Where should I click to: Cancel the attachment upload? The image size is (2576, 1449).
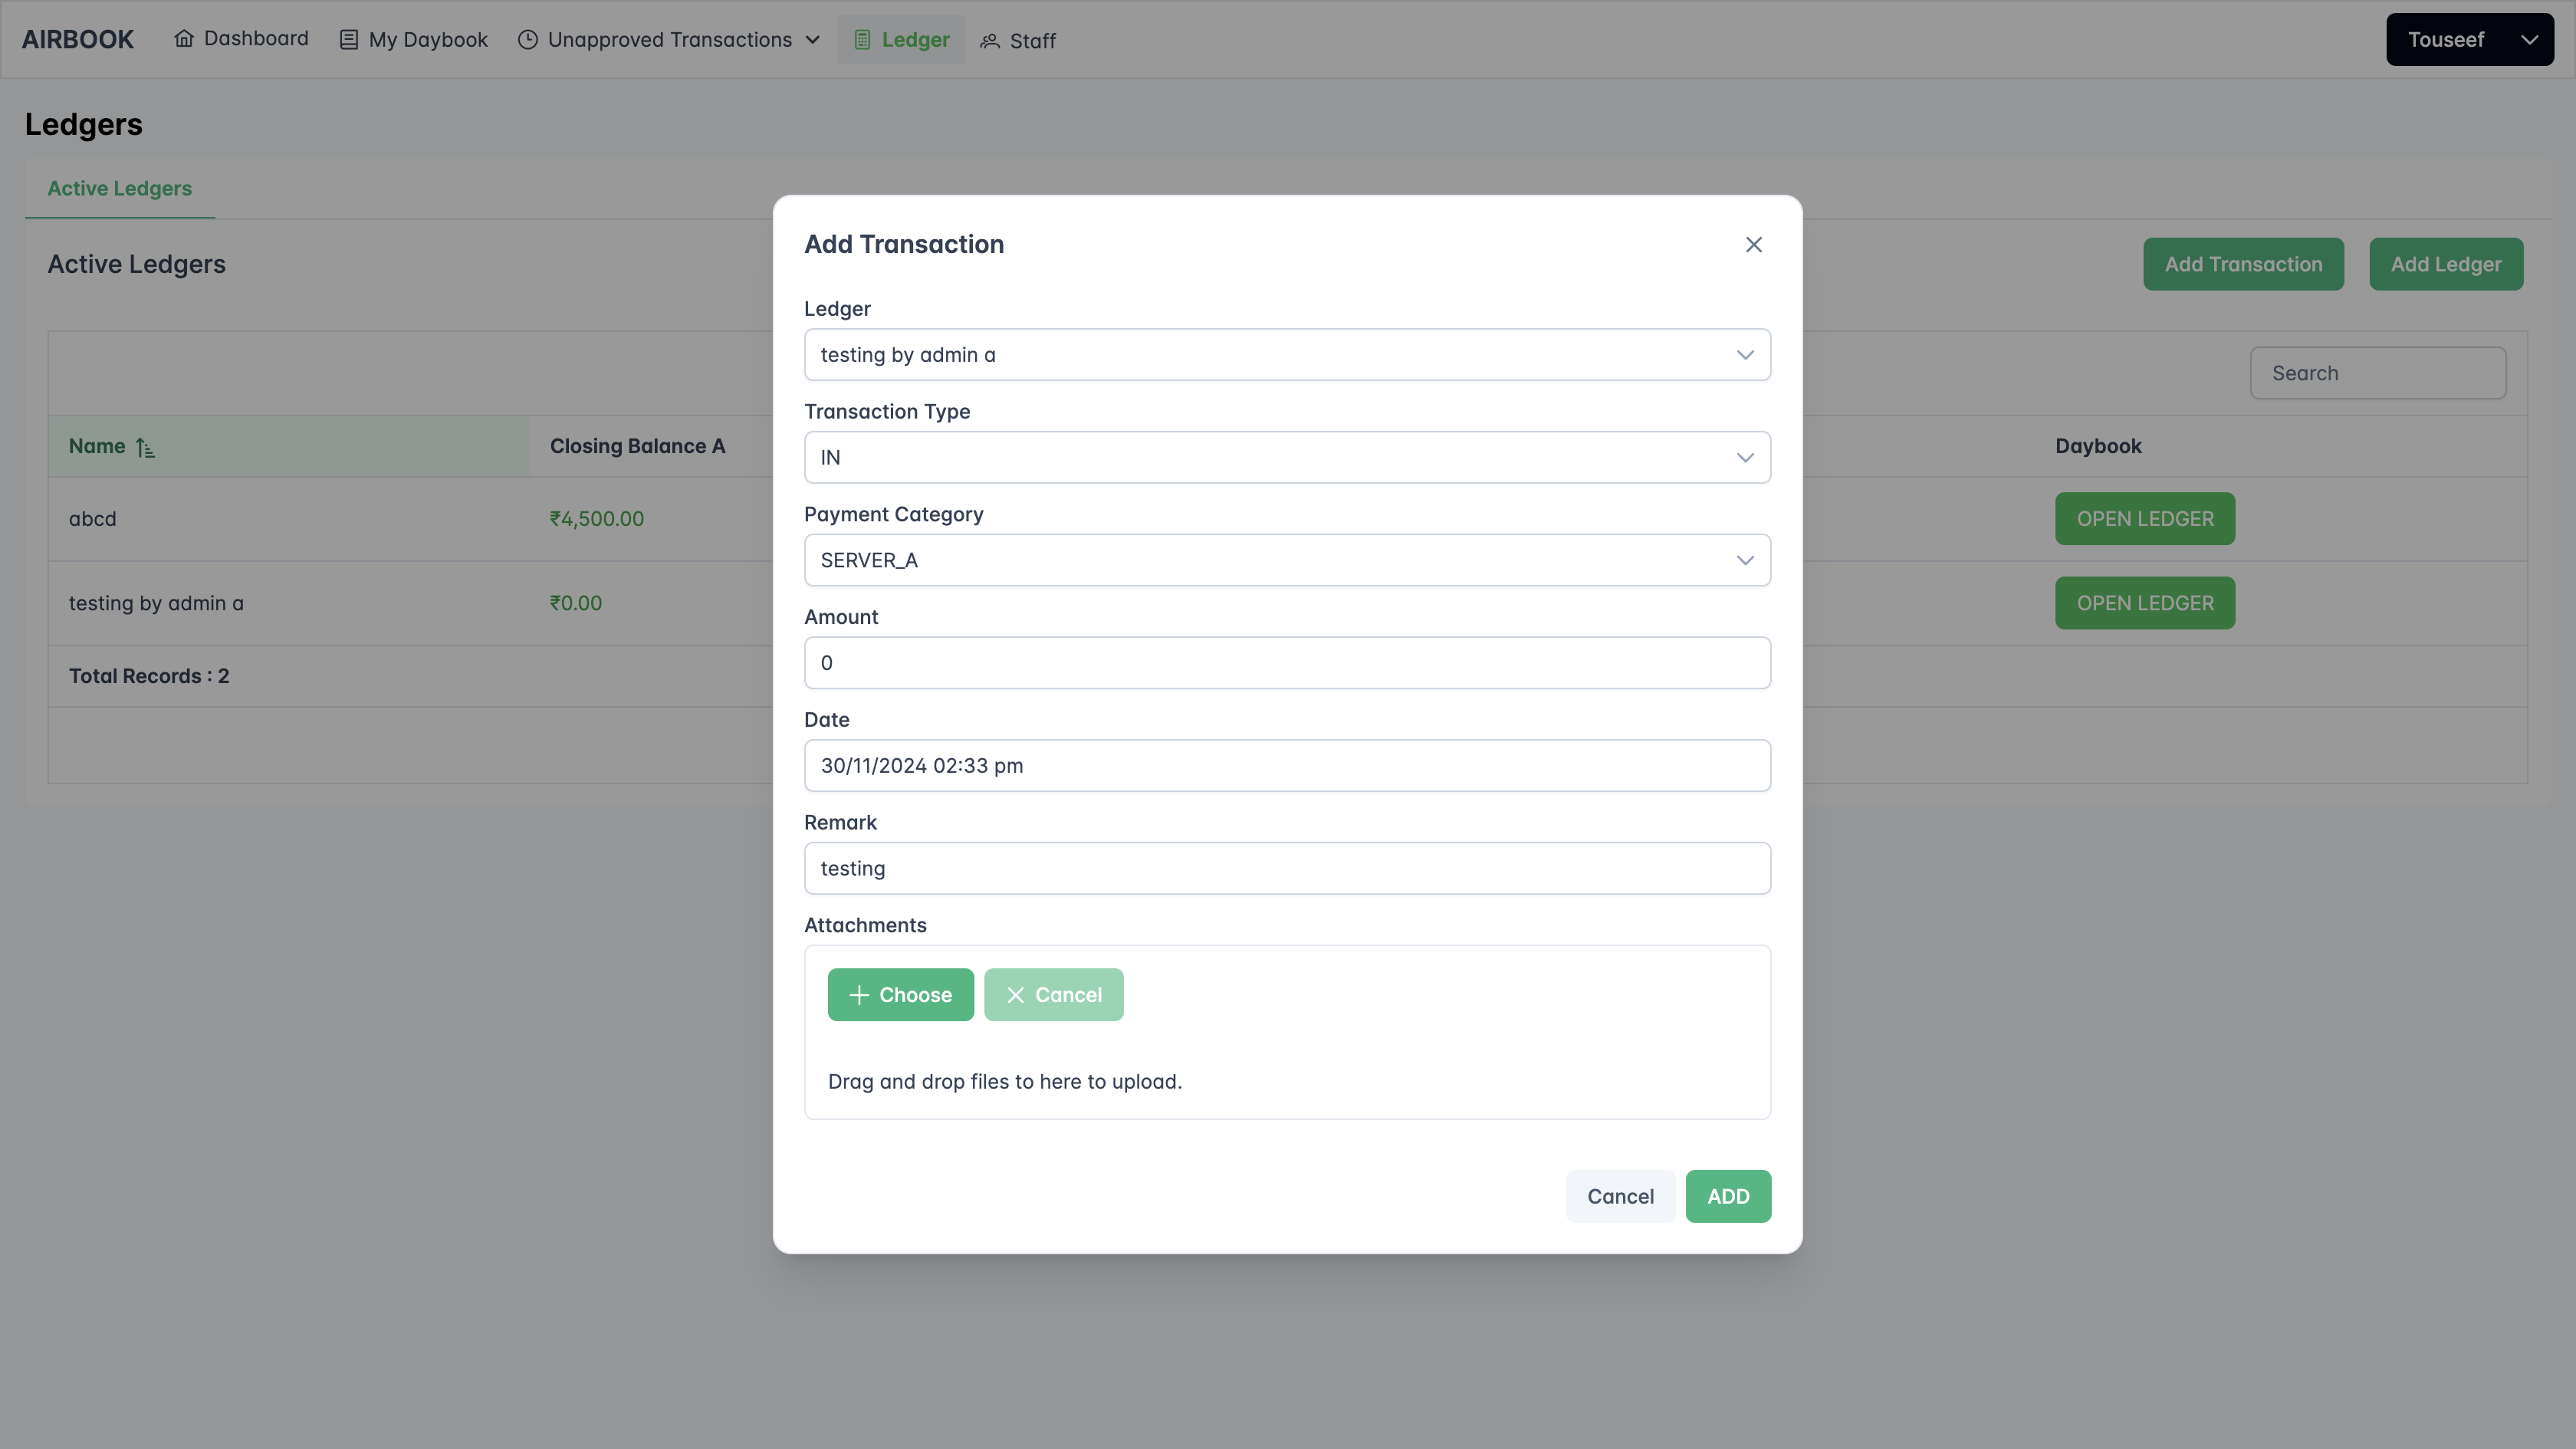point(1053,994)
